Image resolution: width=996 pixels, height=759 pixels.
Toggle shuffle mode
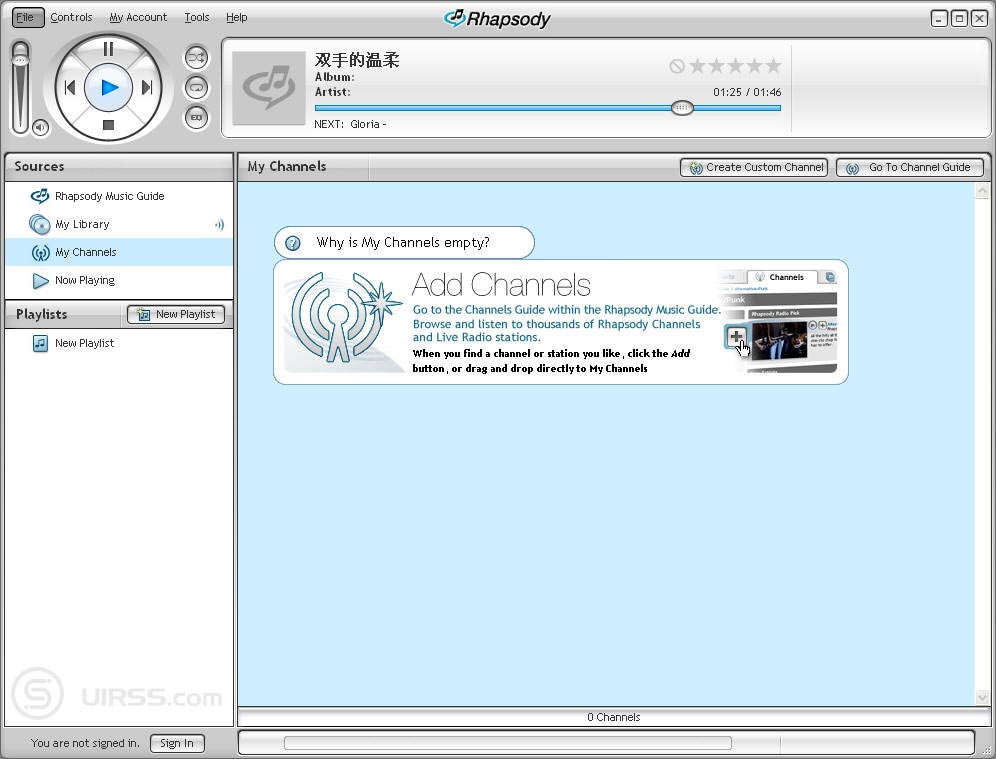[x=196, y=57]
